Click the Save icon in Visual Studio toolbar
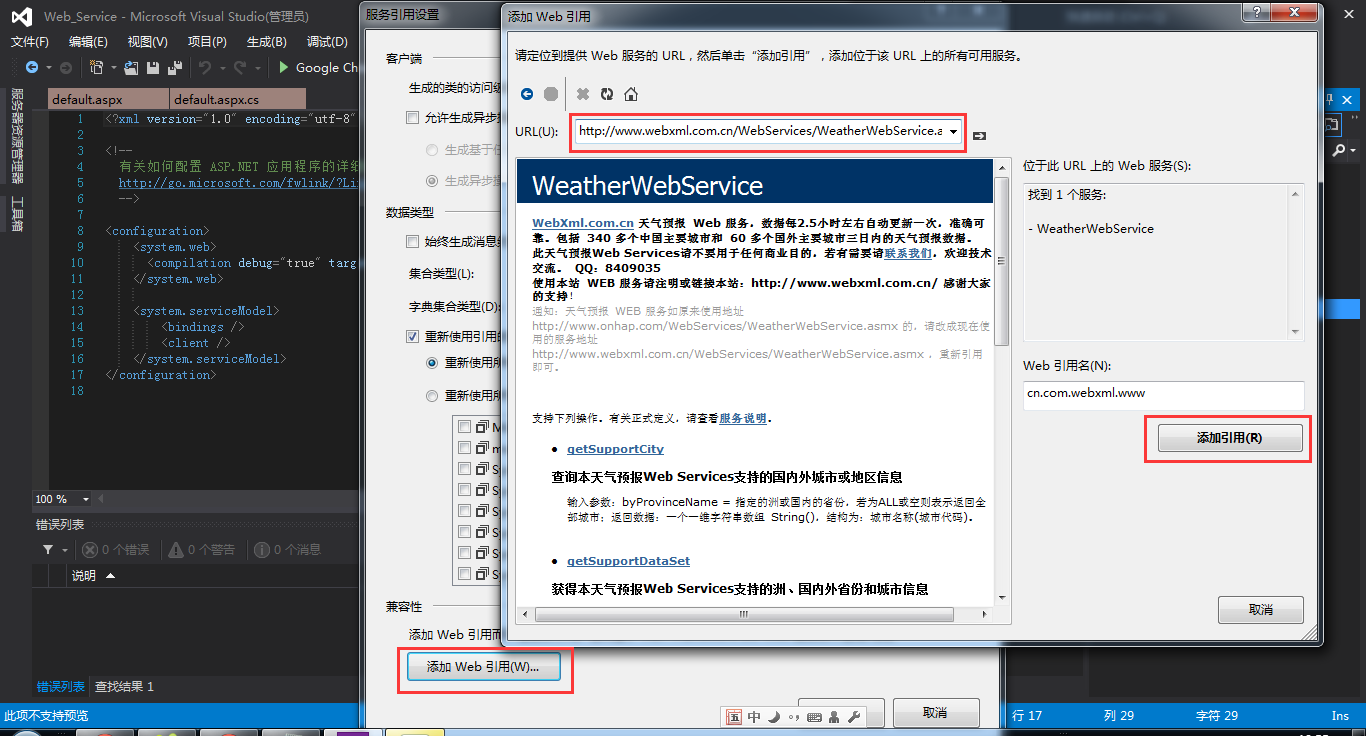This screenshot has width=1366, height=736. [153, 67]
